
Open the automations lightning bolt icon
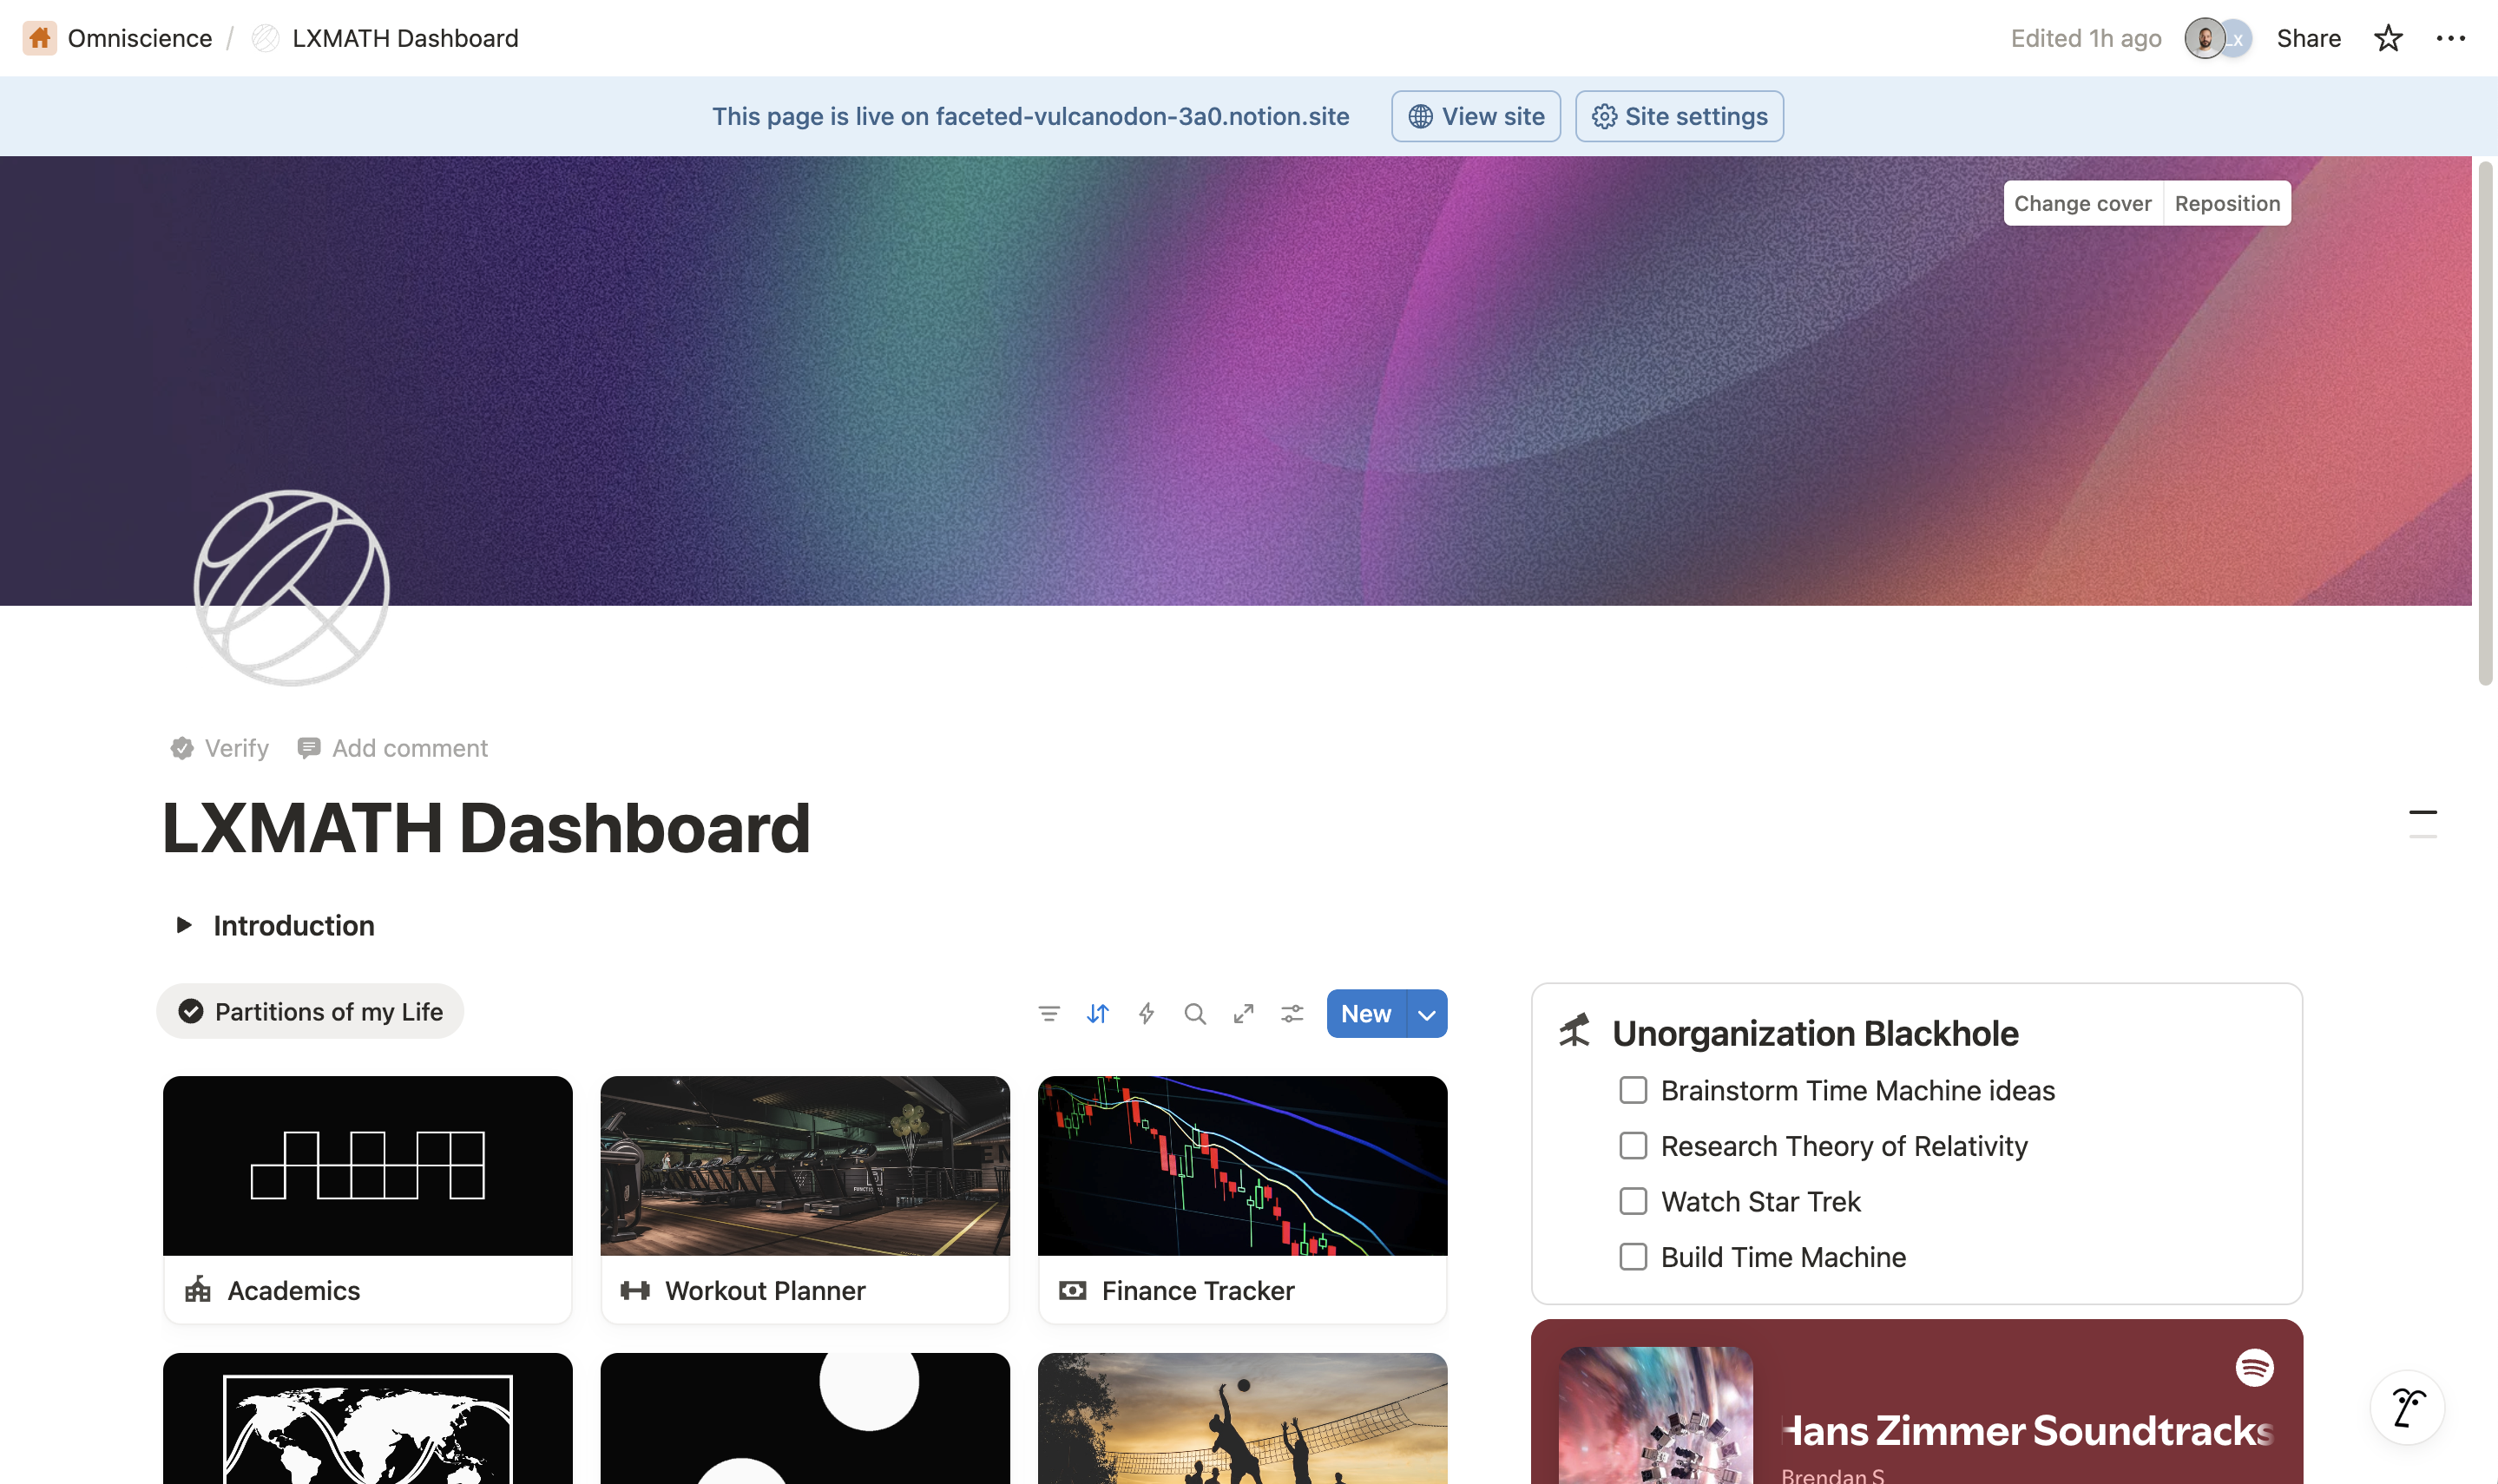(x=1146, y=1014)
